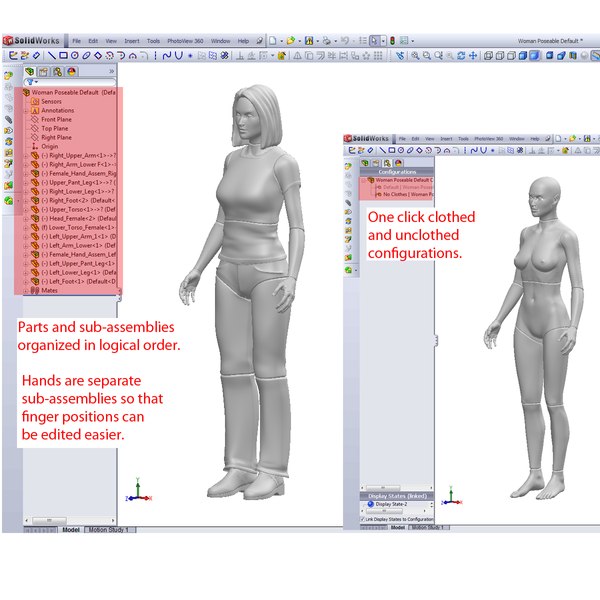Click the Print icon in main window
The width and height of the screenshot is (600, 600).
(x=327, y=41)
